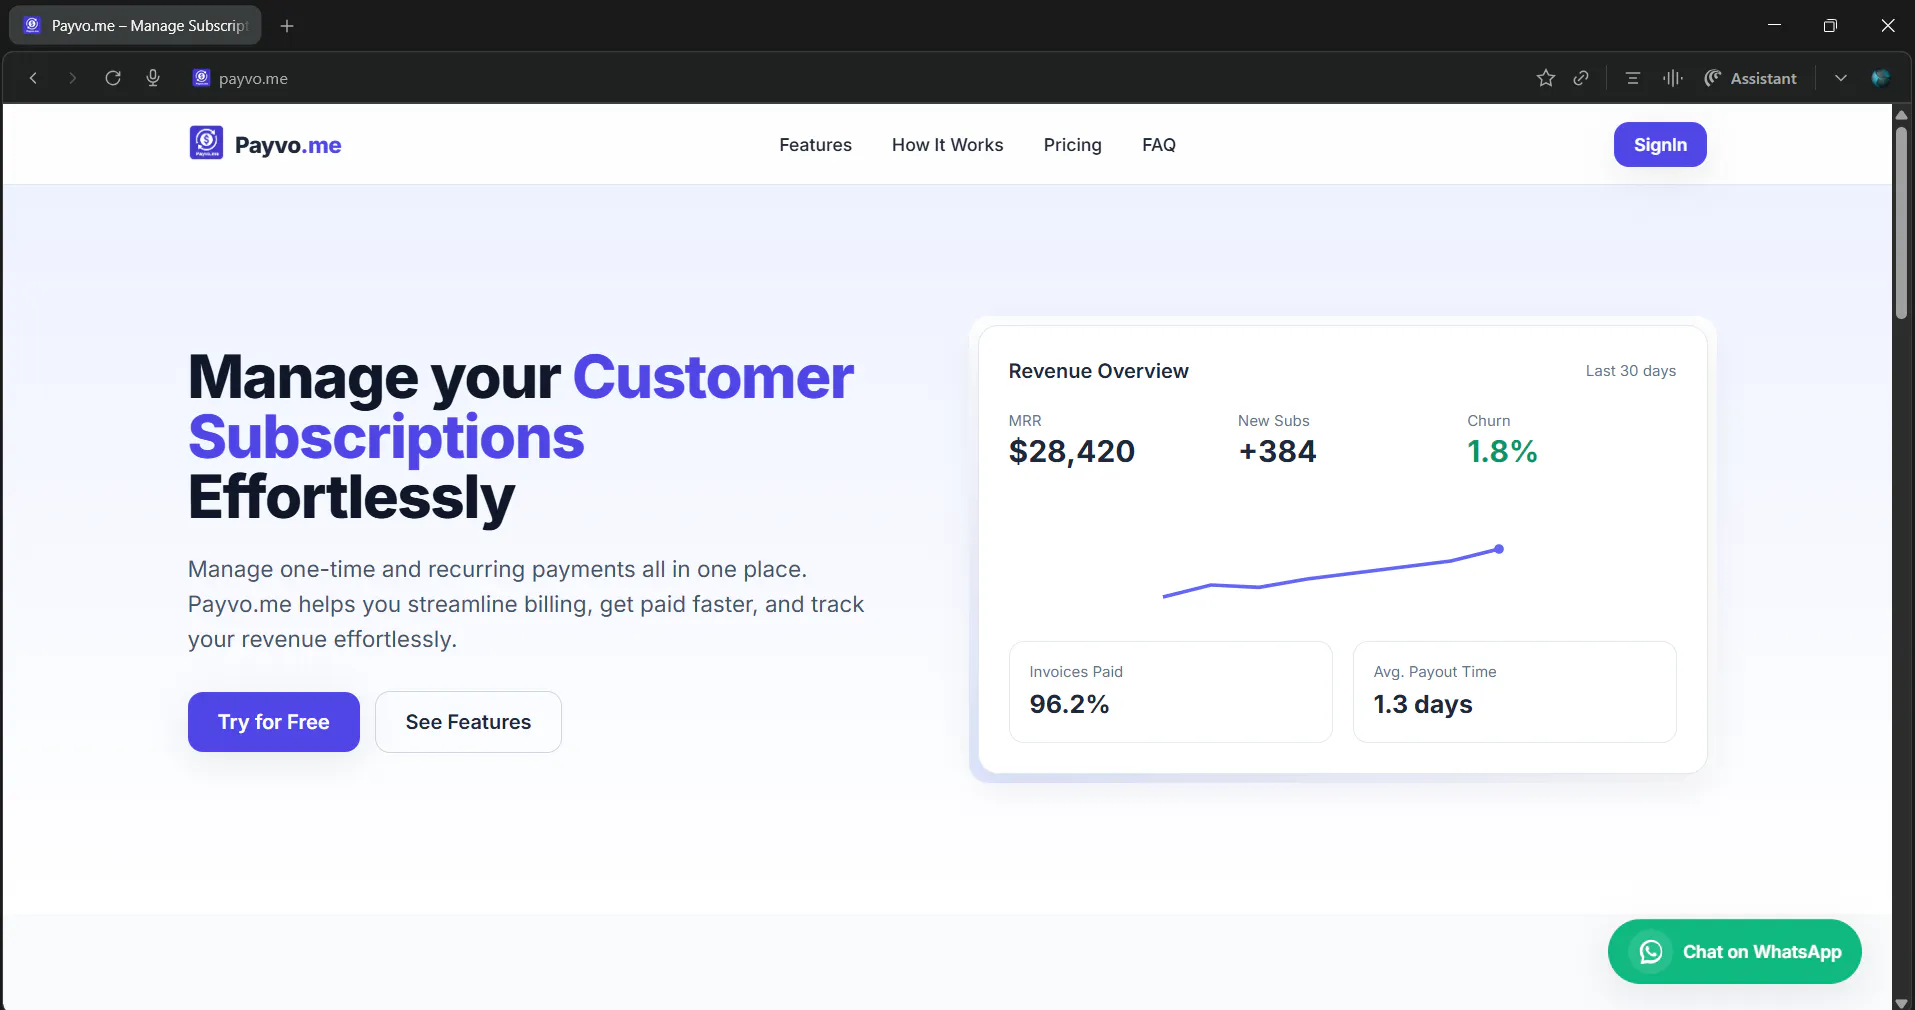Expand the toolbar dropdown chevron

tap(1841, 78)
